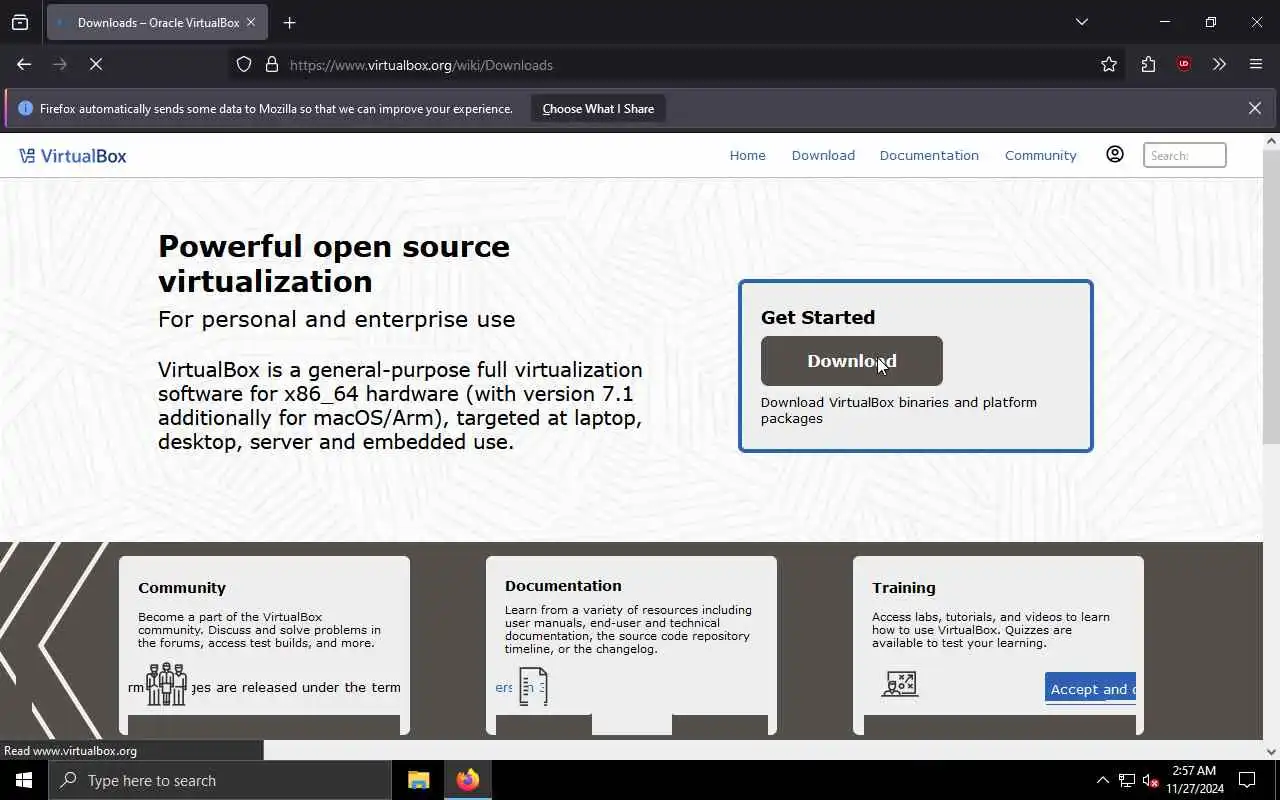Open File Explorer from the taskbar
1280x800 pixels.
tap(418, 780)
